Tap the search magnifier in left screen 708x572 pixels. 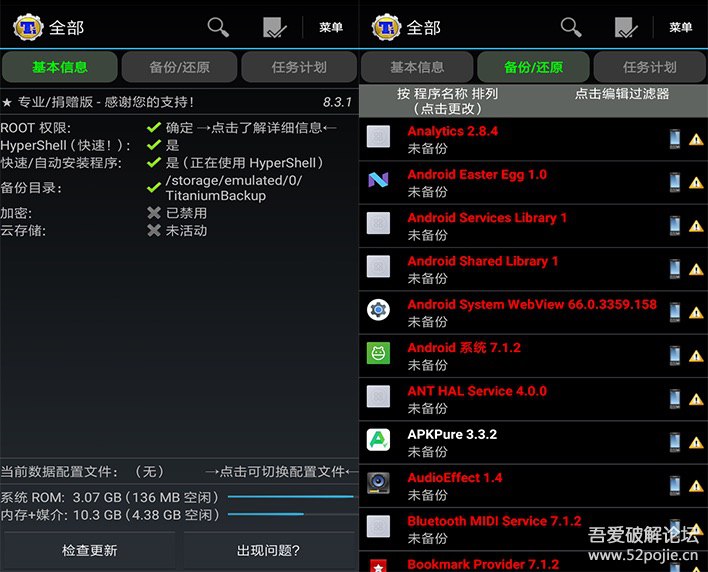point(218,28)
